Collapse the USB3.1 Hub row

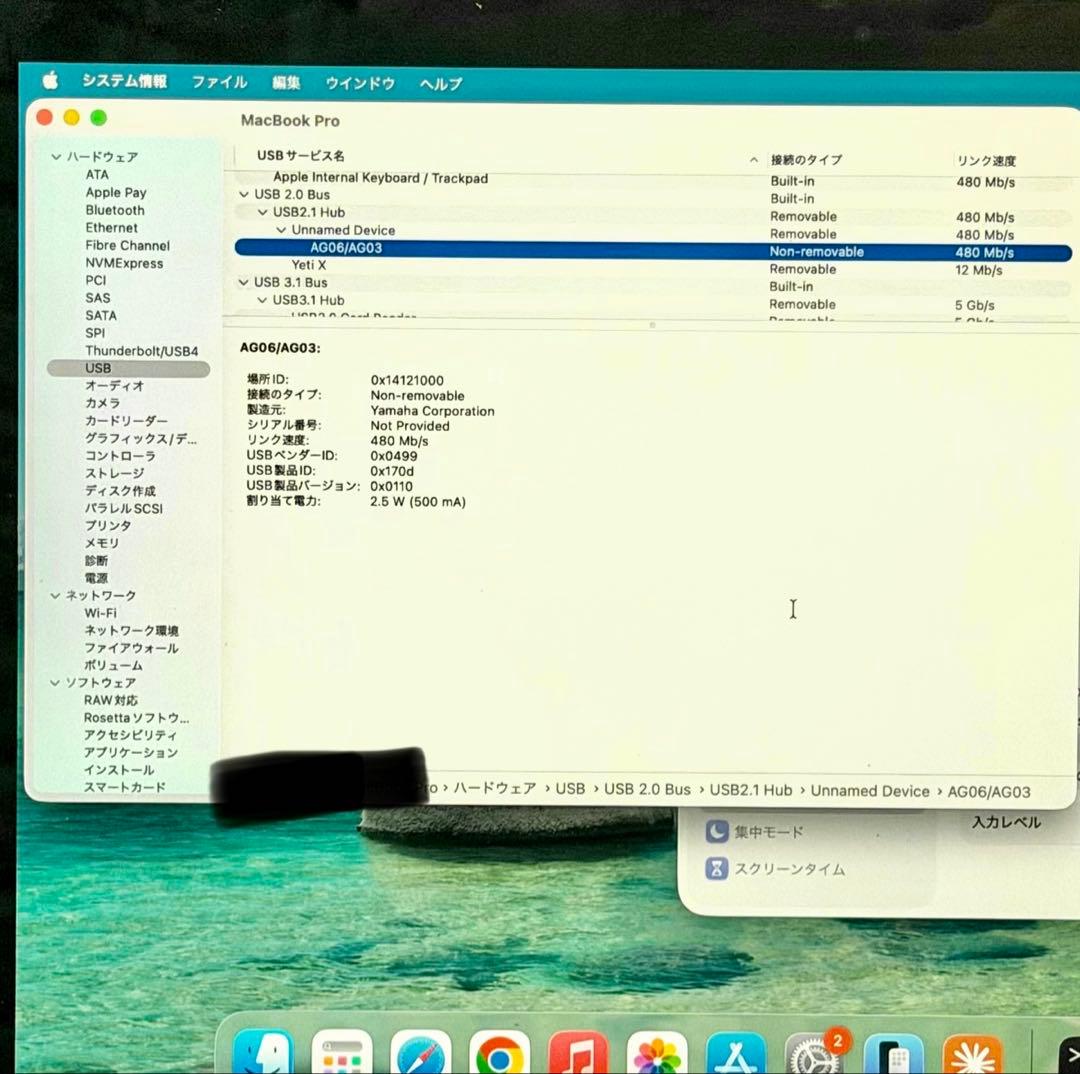[262, 300]
